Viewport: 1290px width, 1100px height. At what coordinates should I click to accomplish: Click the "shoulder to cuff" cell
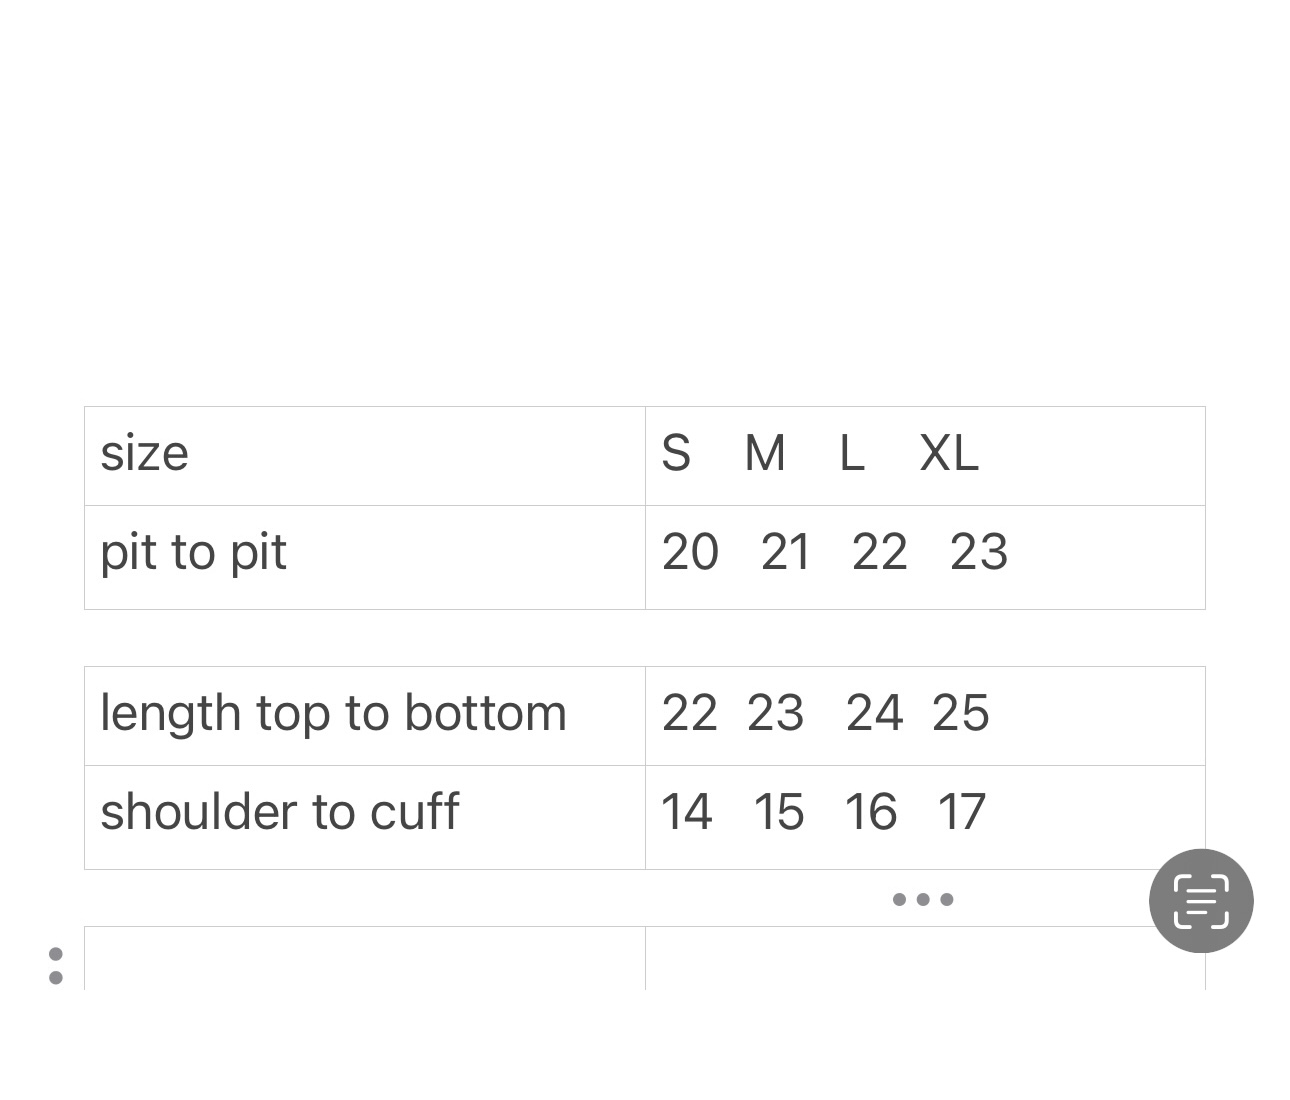[x=280, y=812]
